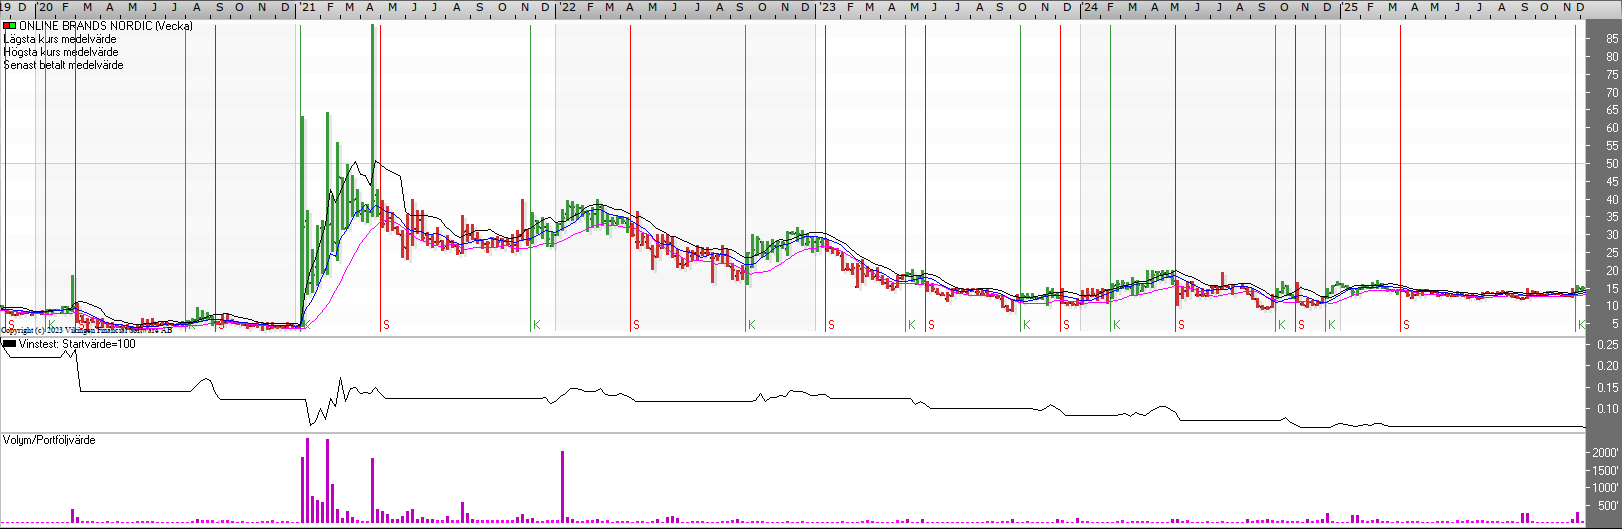Viewport: 1622px width, 529px height.
Task: Click the '20 year label on time axis
Action: [x=45, y=7]
